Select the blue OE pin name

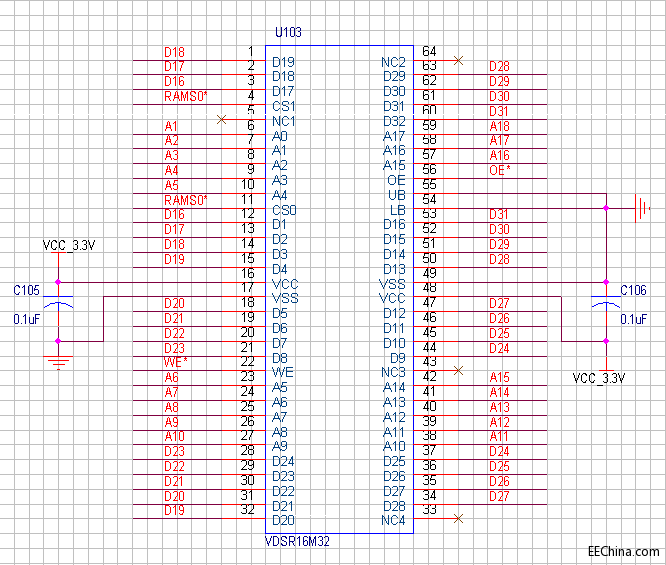coord(396,181)
